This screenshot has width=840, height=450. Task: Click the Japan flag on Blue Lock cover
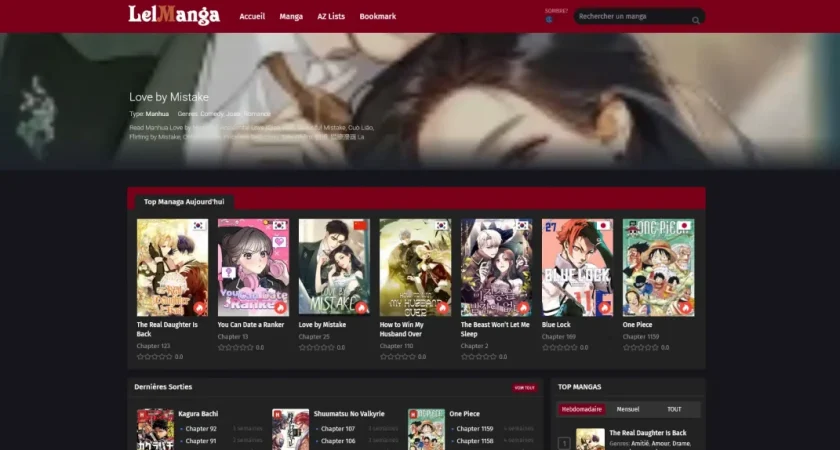point(604,227)
